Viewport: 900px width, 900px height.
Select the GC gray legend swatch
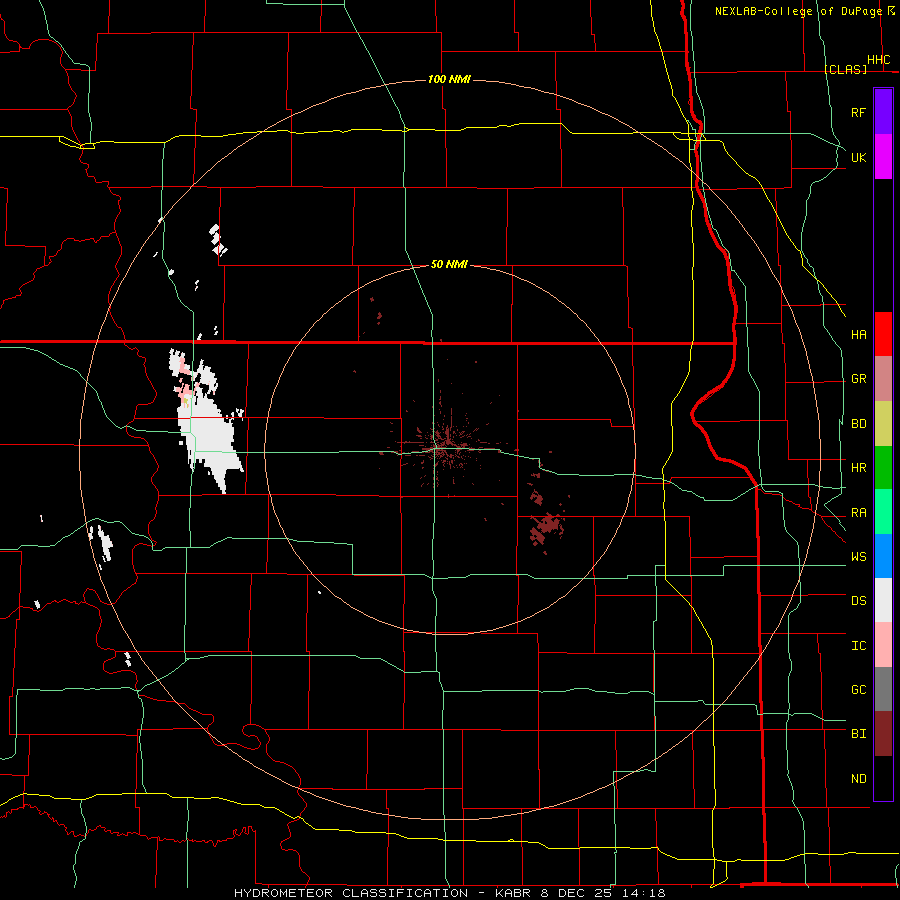point(883,689)
